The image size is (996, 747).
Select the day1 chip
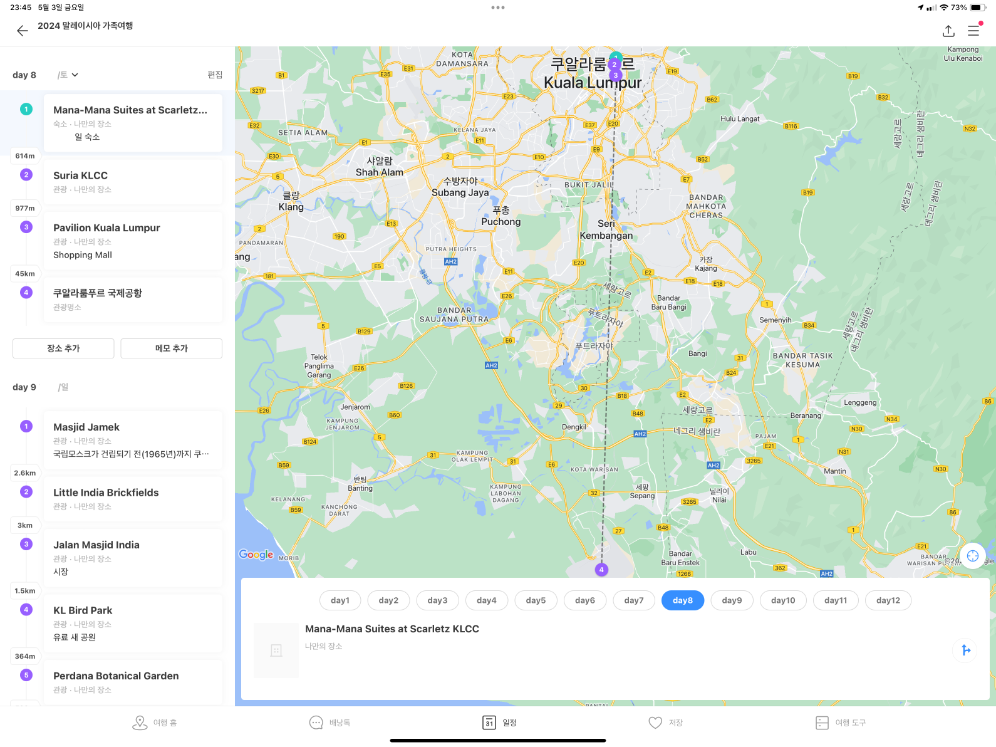point(340,600)
